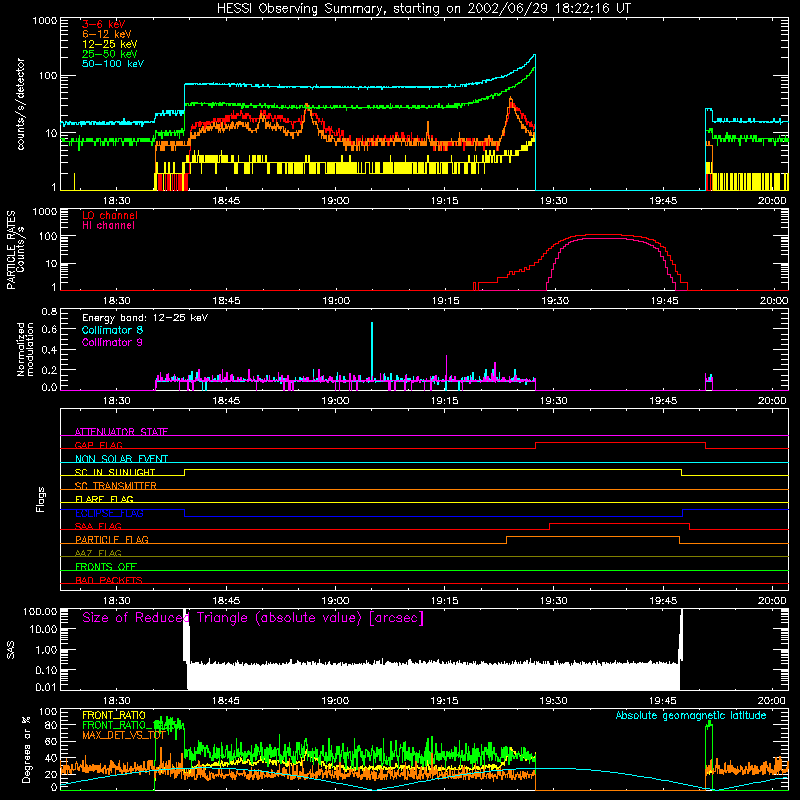Image resolution: width=800 pixels, height=800 pixels.
Task: Select the '50-100 keV' legend label
Action: [x=113, y=64]
